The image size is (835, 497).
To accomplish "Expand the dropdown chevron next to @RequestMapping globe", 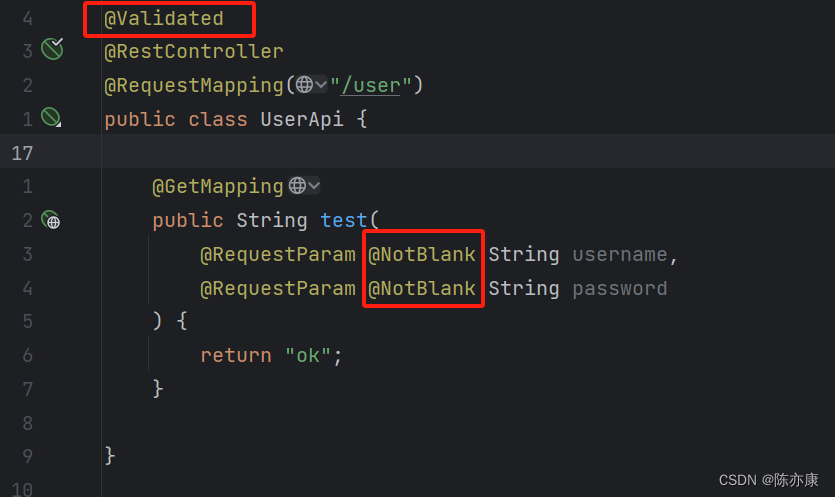I will (x=321, y=84).
